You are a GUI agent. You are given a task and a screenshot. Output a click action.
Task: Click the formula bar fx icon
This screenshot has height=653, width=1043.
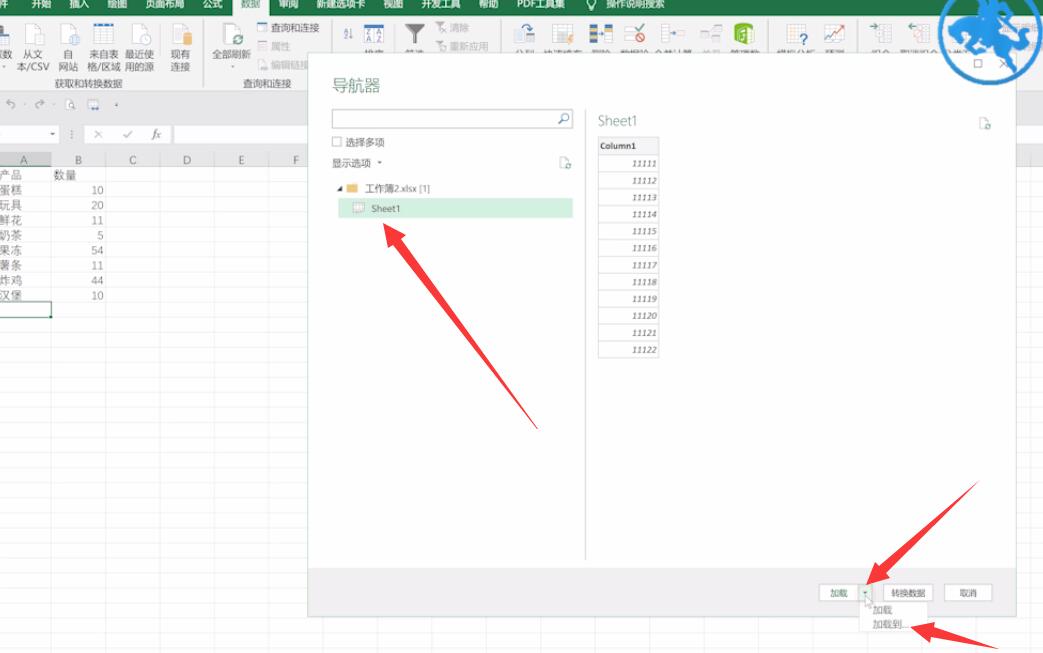point(156,134)
